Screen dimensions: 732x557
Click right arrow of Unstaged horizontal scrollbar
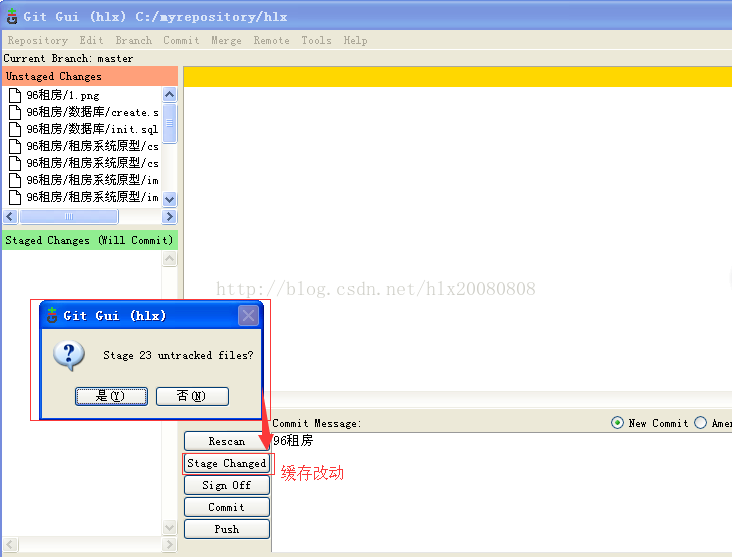click(x=169, y=217)
